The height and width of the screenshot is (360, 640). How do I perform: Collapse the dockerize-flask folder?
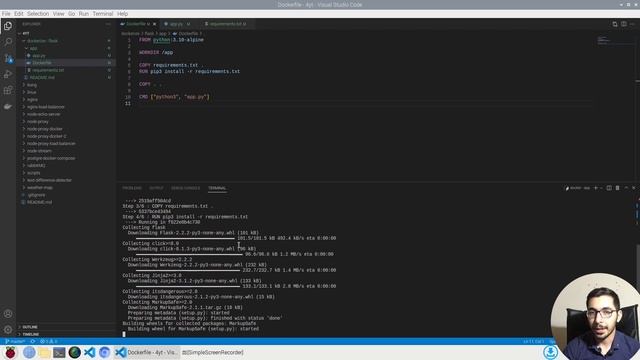[x=65, y=41]
